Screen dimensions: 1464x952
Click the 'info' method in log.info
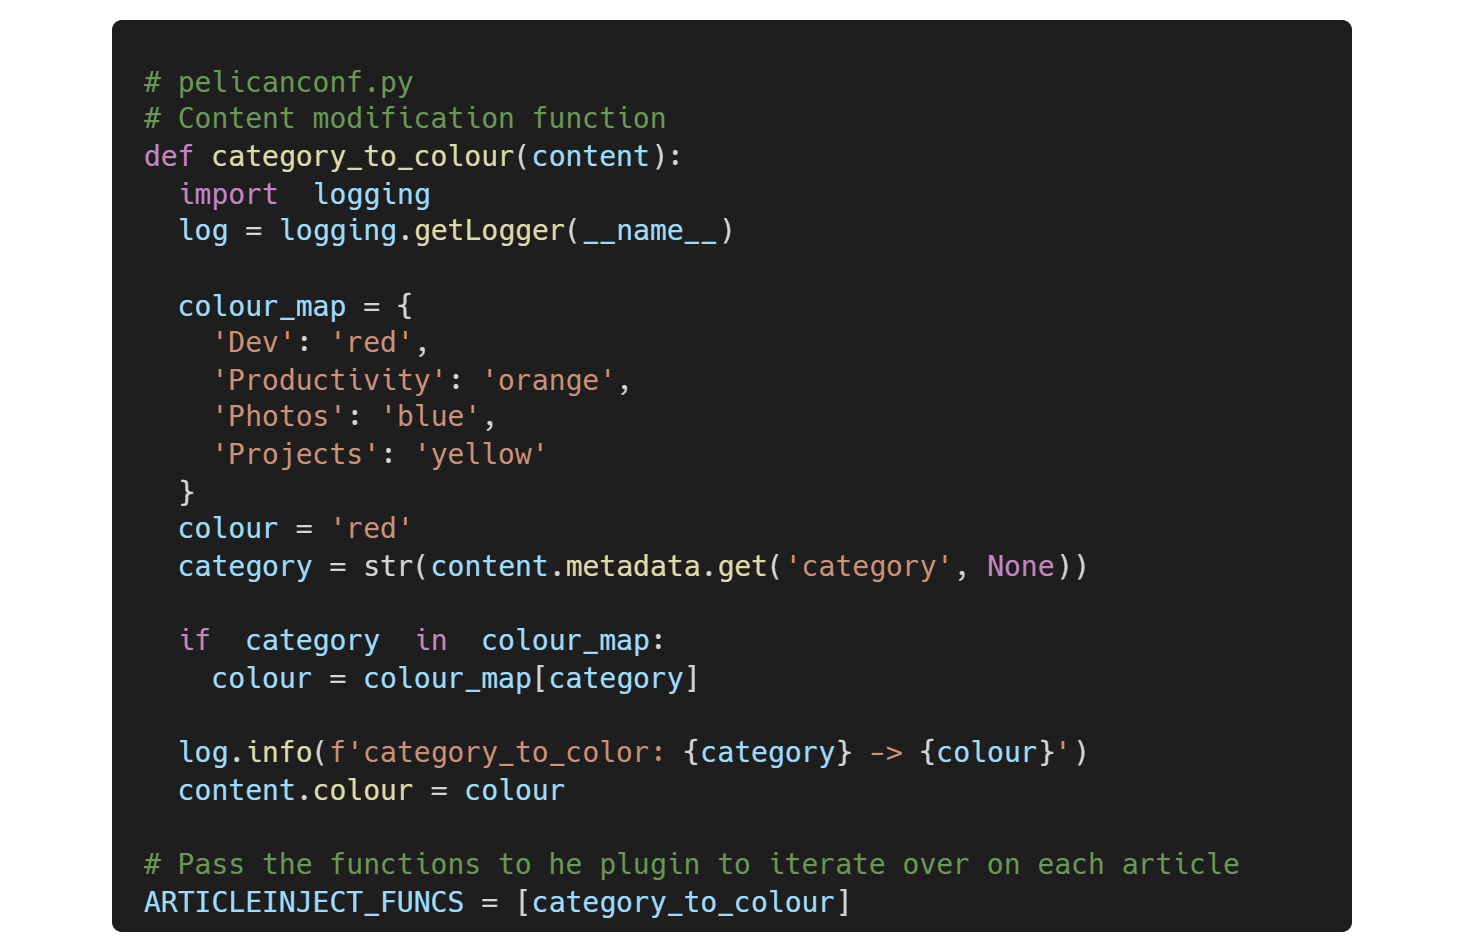(x=279, y=752)
